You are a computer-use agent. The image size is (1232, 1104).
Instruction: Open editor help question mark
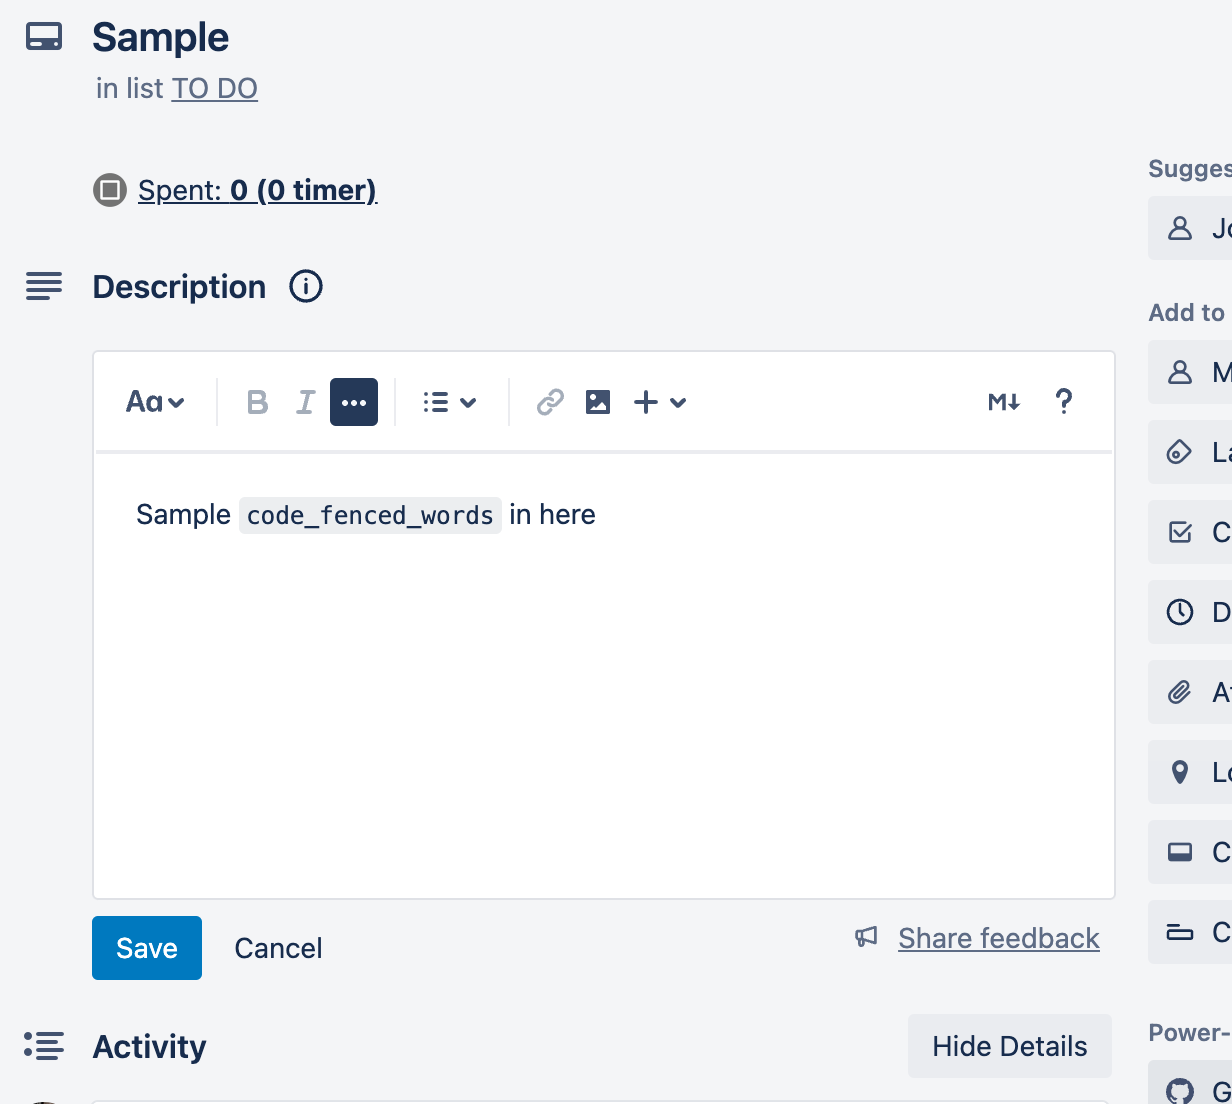1064,402
